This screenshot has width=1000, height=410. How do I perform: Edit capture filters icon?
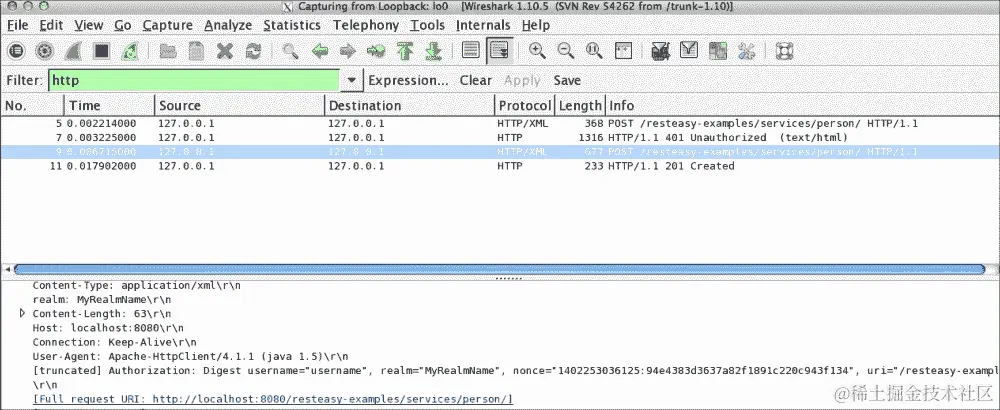point(661,50)
